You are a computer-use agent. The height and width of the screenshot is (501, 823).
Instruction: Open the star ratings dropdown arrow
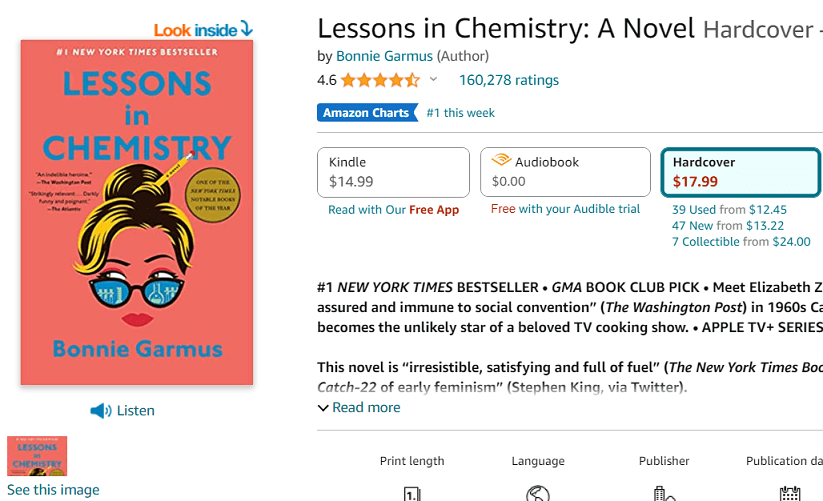(x=433, y=80)
